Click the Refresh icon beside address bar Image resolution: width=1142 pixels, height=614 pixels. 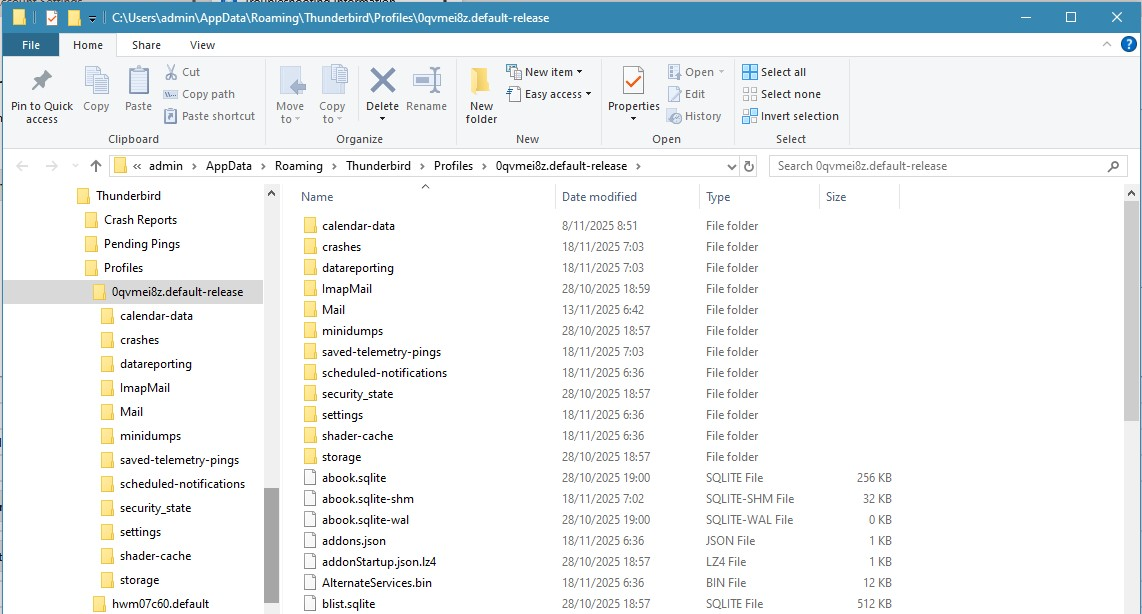click(x=750, y=166)
